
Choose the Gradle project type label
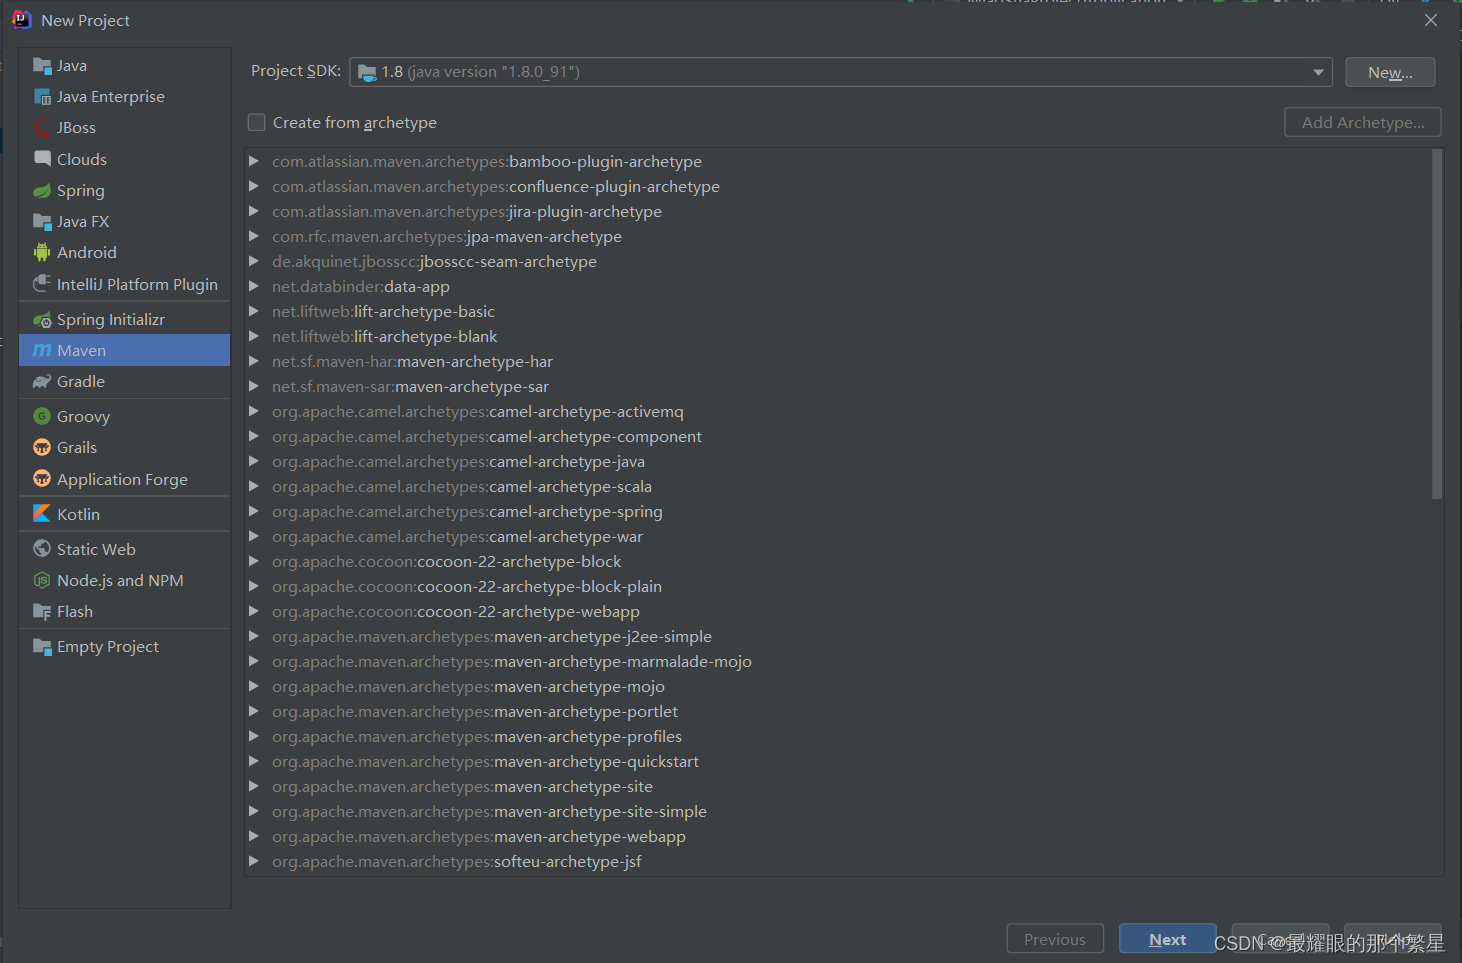point(80,382)
